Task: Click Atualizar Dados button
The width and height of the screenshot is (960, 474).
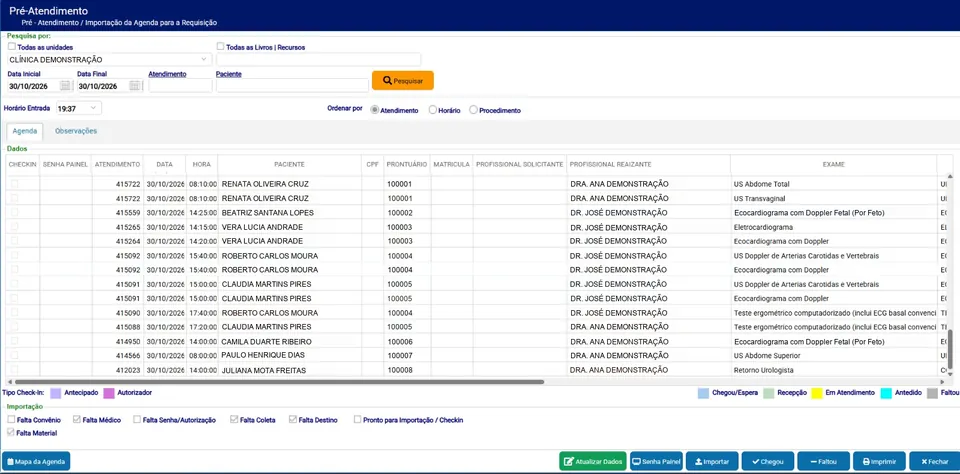Action: coord(593,462)
